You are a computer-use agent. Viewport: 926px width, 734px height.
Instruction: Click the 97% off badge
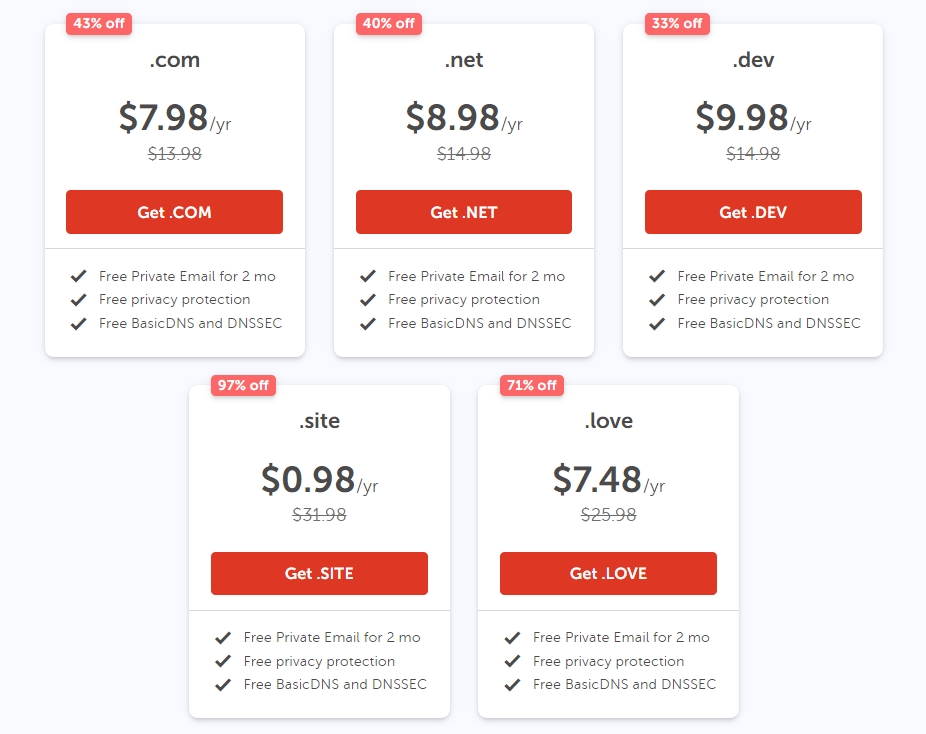tap(243, 386)
